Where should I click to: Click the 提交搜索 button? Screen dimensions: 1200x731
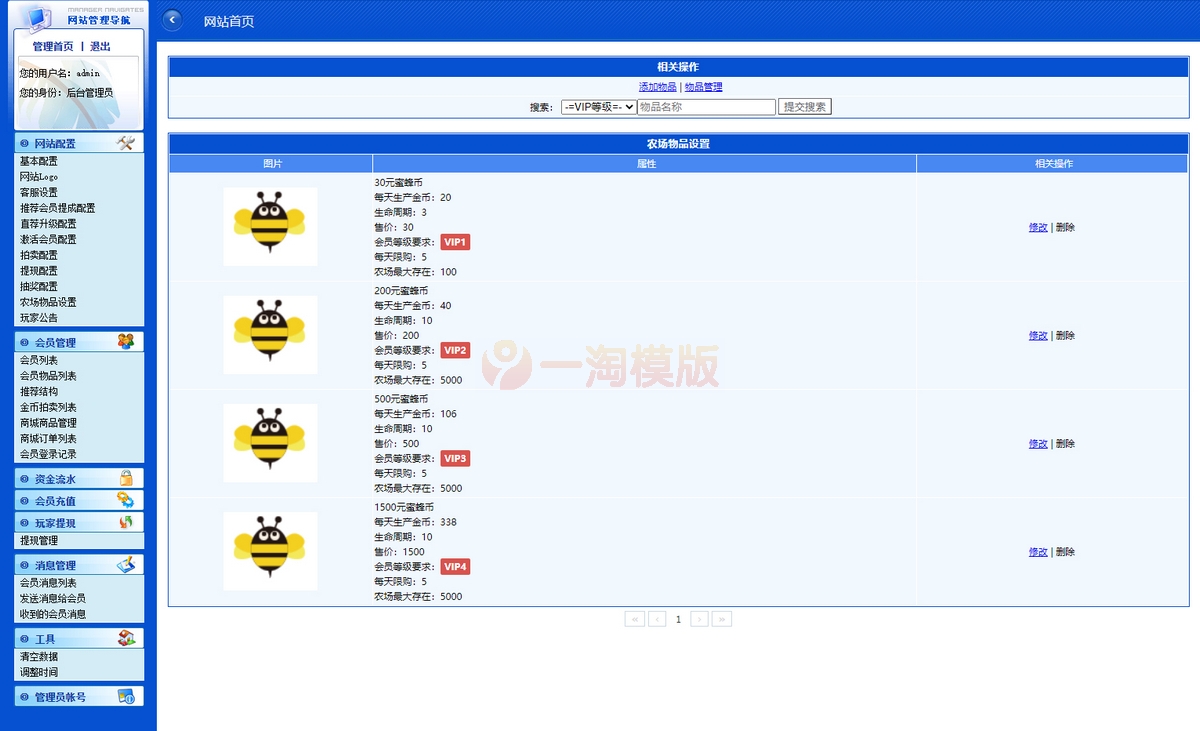pyautogui.click(x=804, y=107)
